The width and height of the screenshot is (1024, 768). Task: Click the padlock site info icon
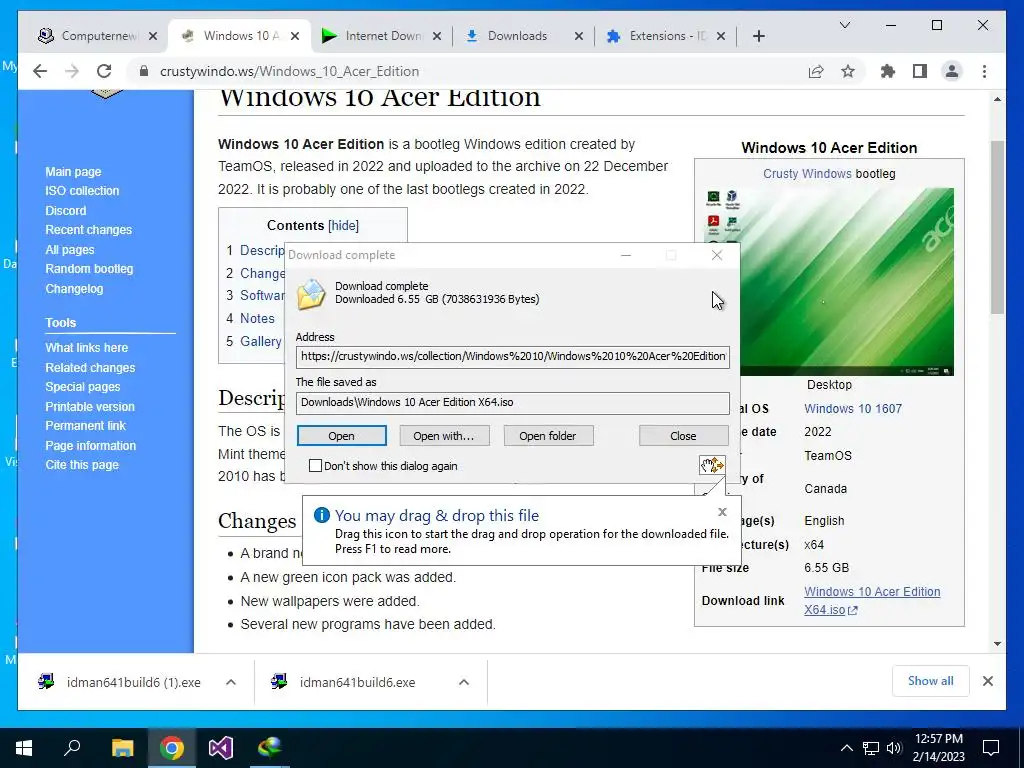(x=144, y=71)
